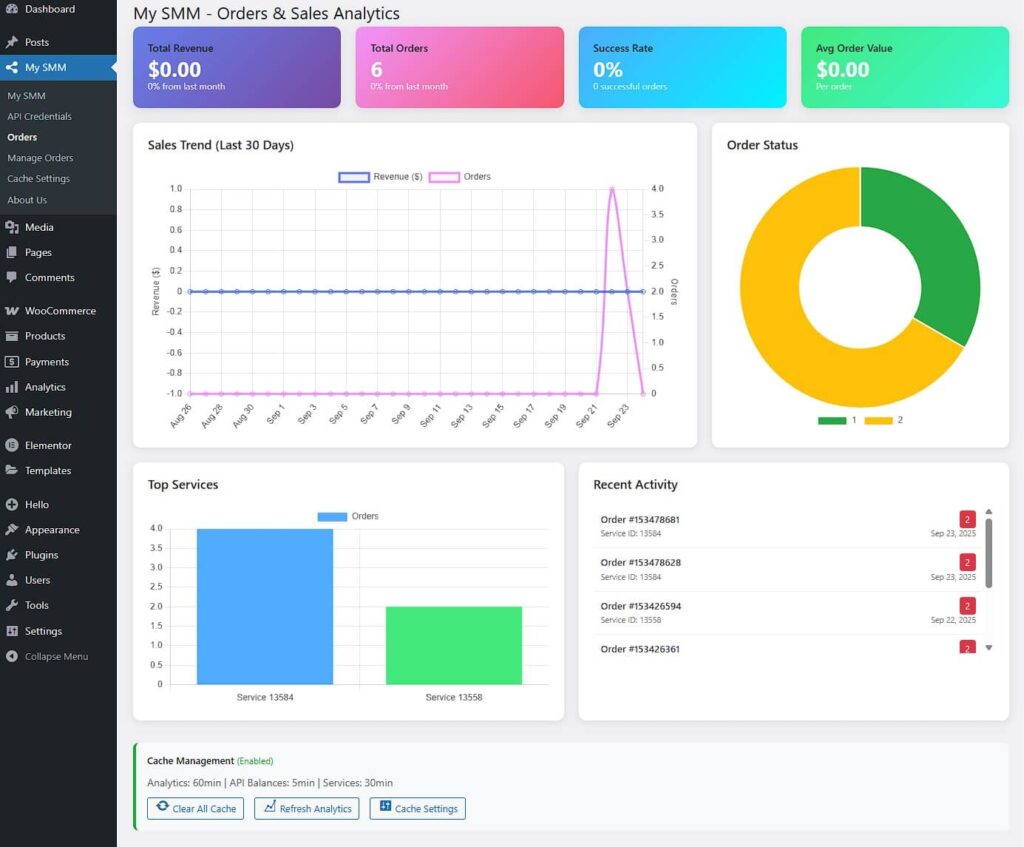Click the Analytics bar chart icon

click(x=12, y=387)
